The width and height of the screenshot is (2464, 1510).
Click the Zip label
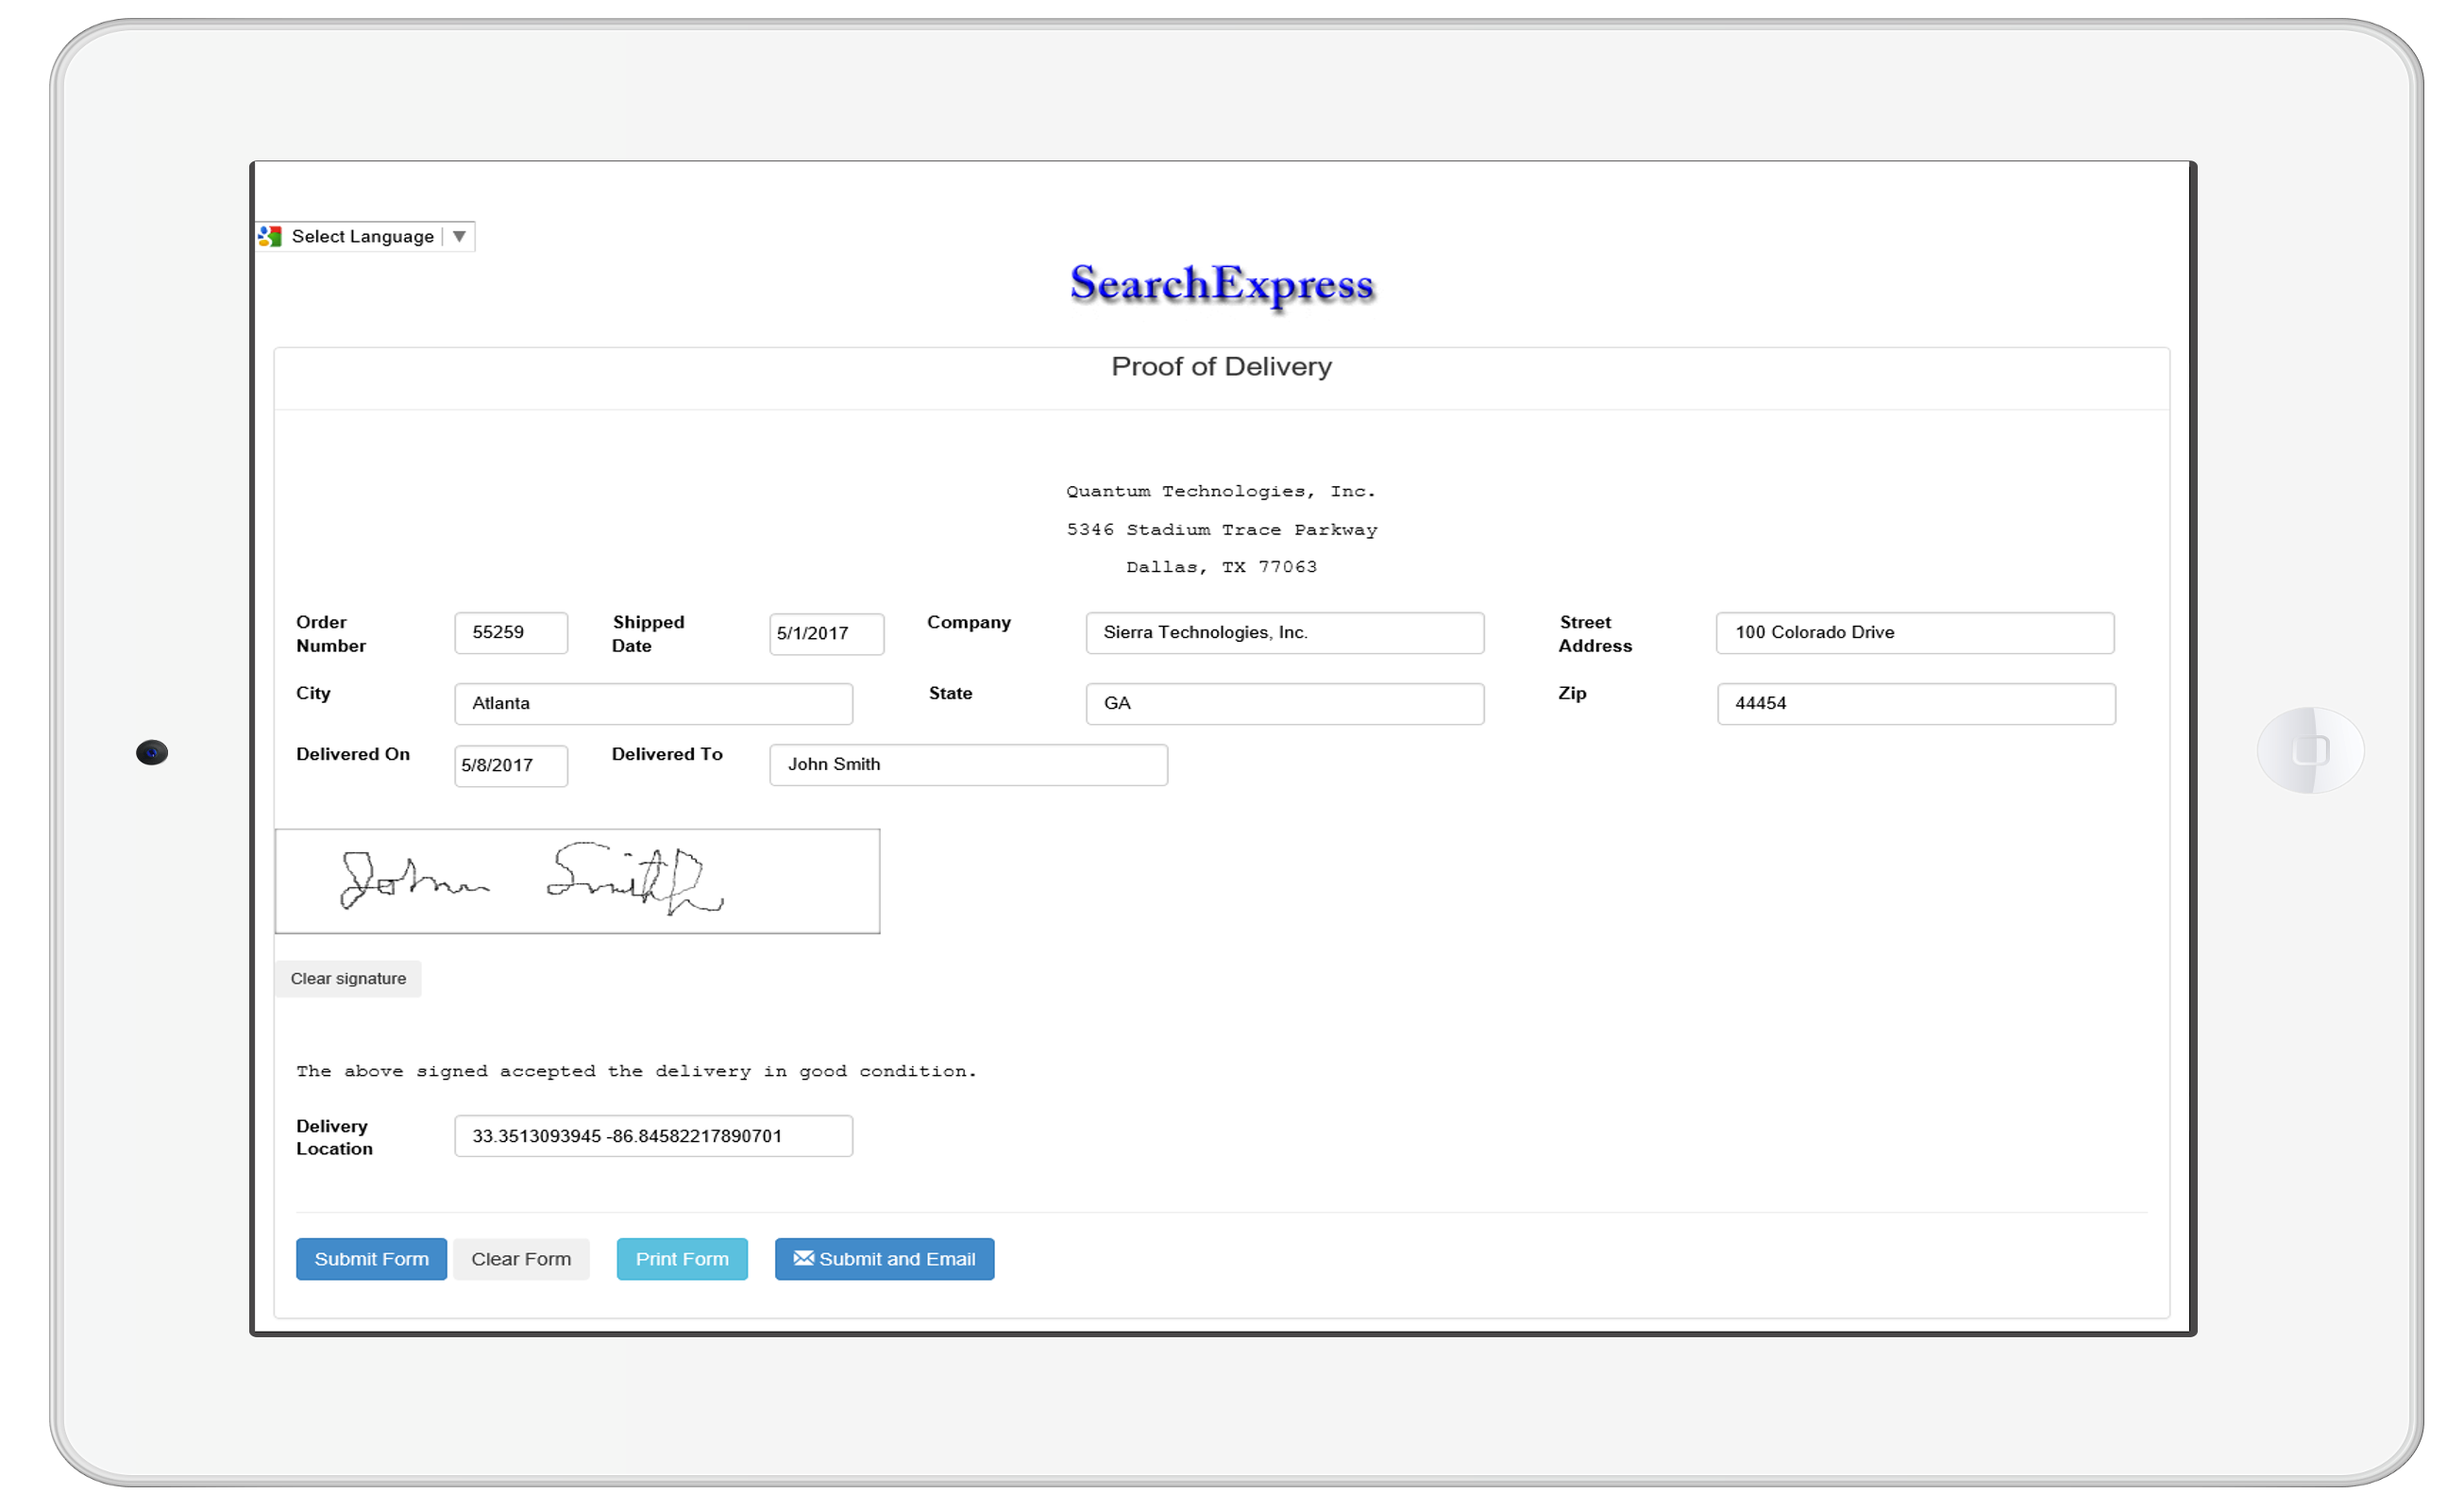1573,694
